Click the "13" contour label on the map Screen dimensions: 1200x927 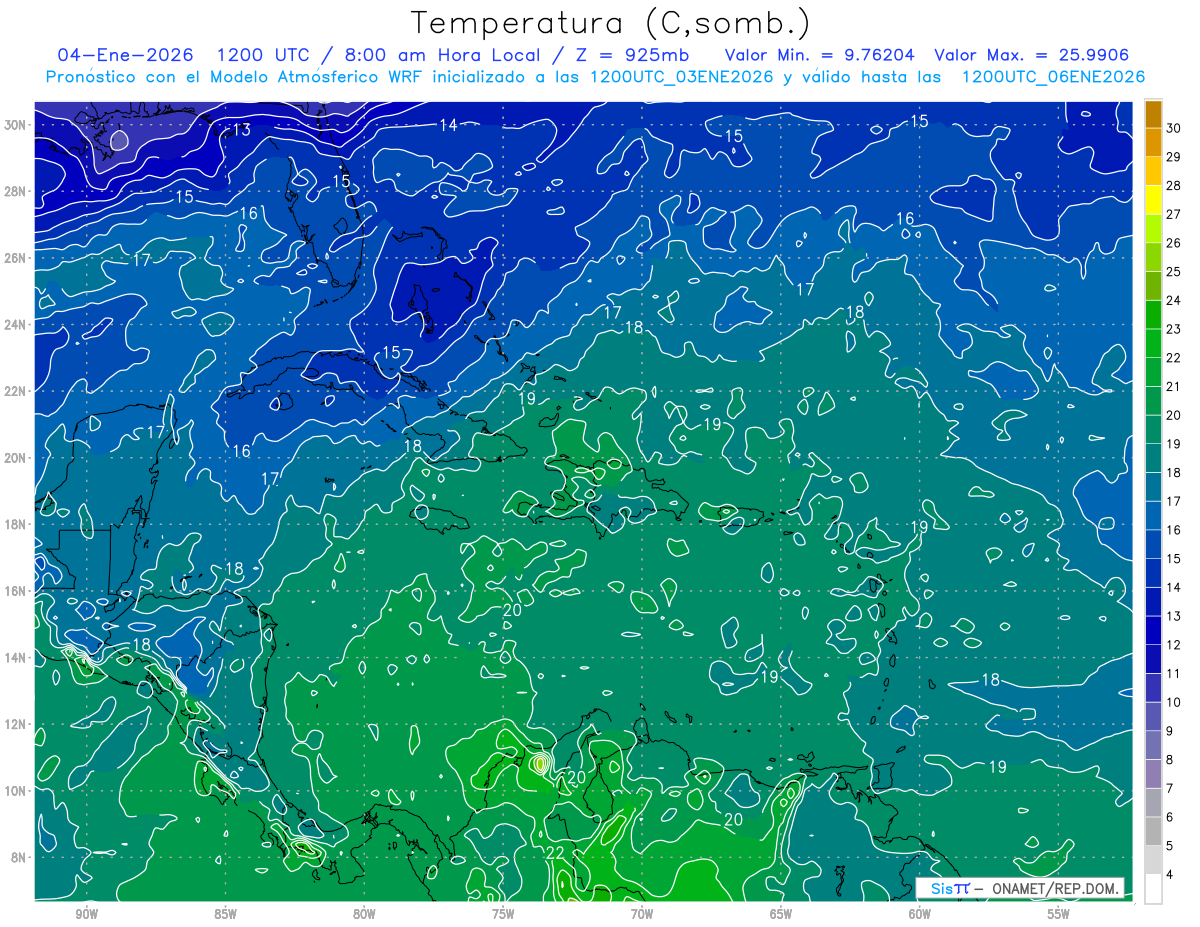241,130
